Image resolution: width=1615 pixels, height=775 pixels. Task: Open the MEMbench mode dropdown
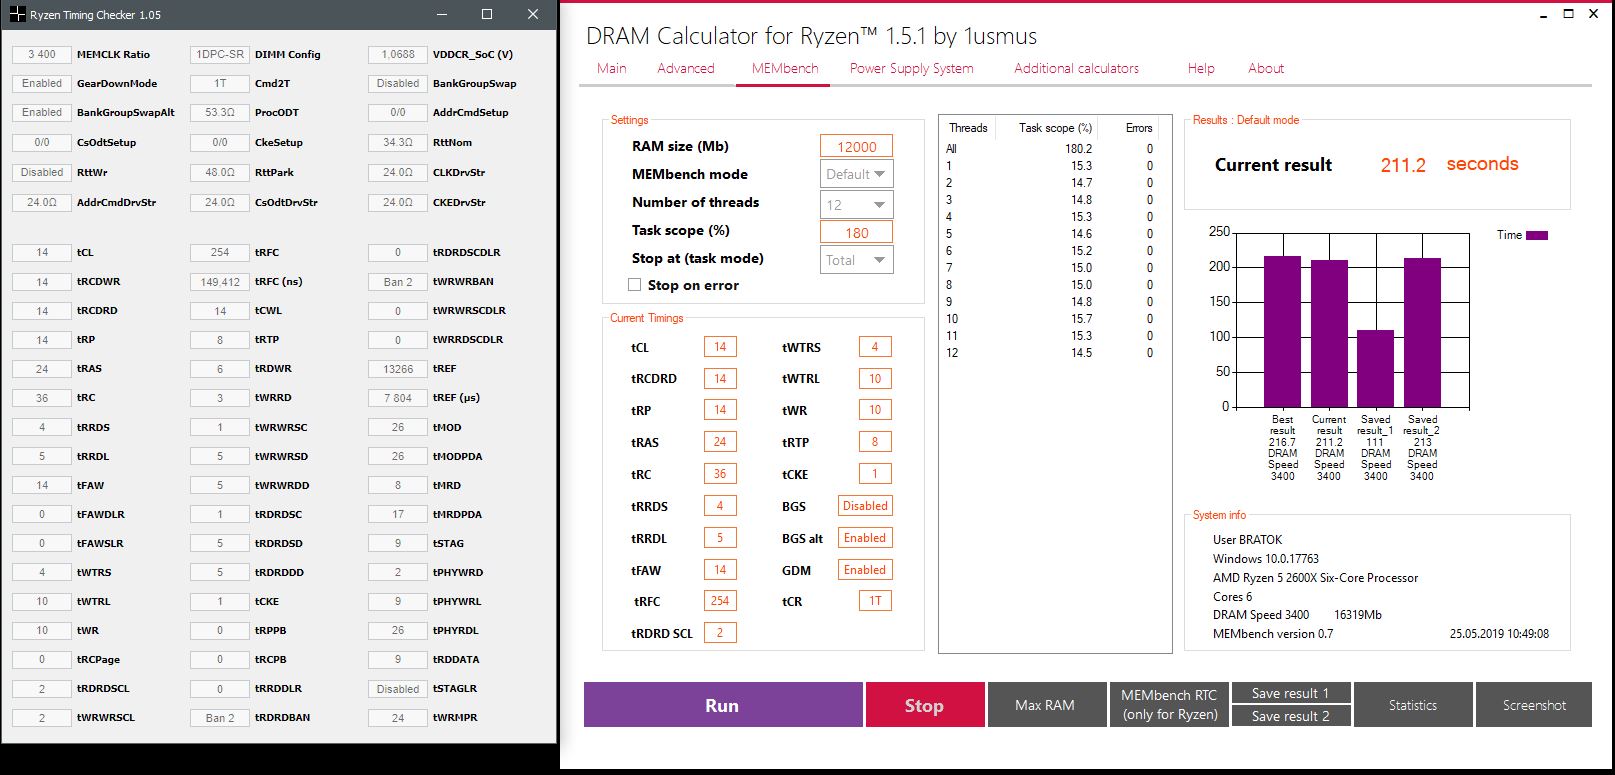856,174
